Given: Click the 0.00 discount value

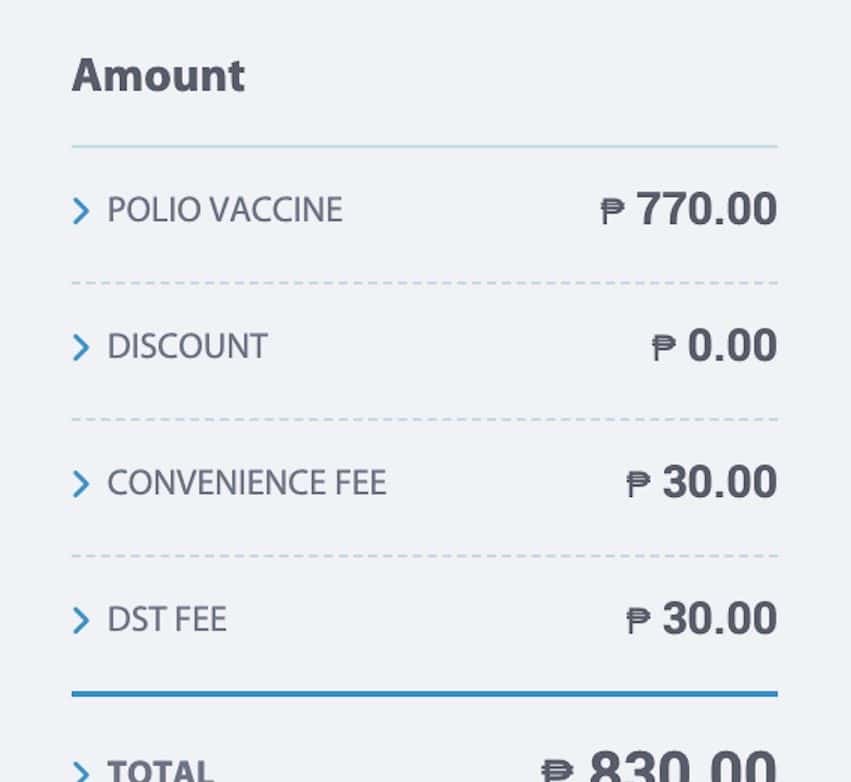Looking at the screenshot, I should click(732, 345).
